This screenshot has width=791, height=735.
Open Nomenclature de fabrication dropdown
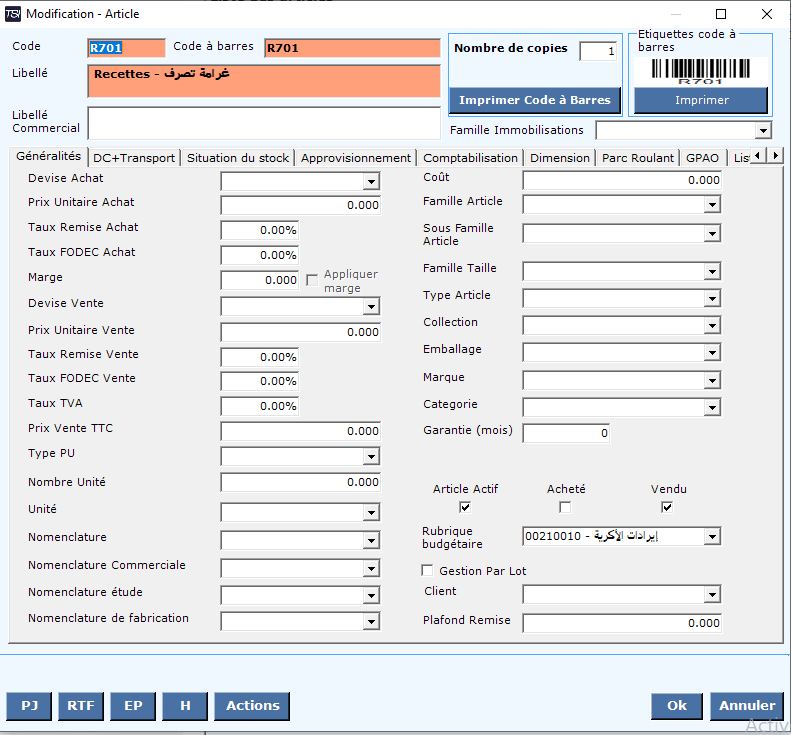click(371, 621)
